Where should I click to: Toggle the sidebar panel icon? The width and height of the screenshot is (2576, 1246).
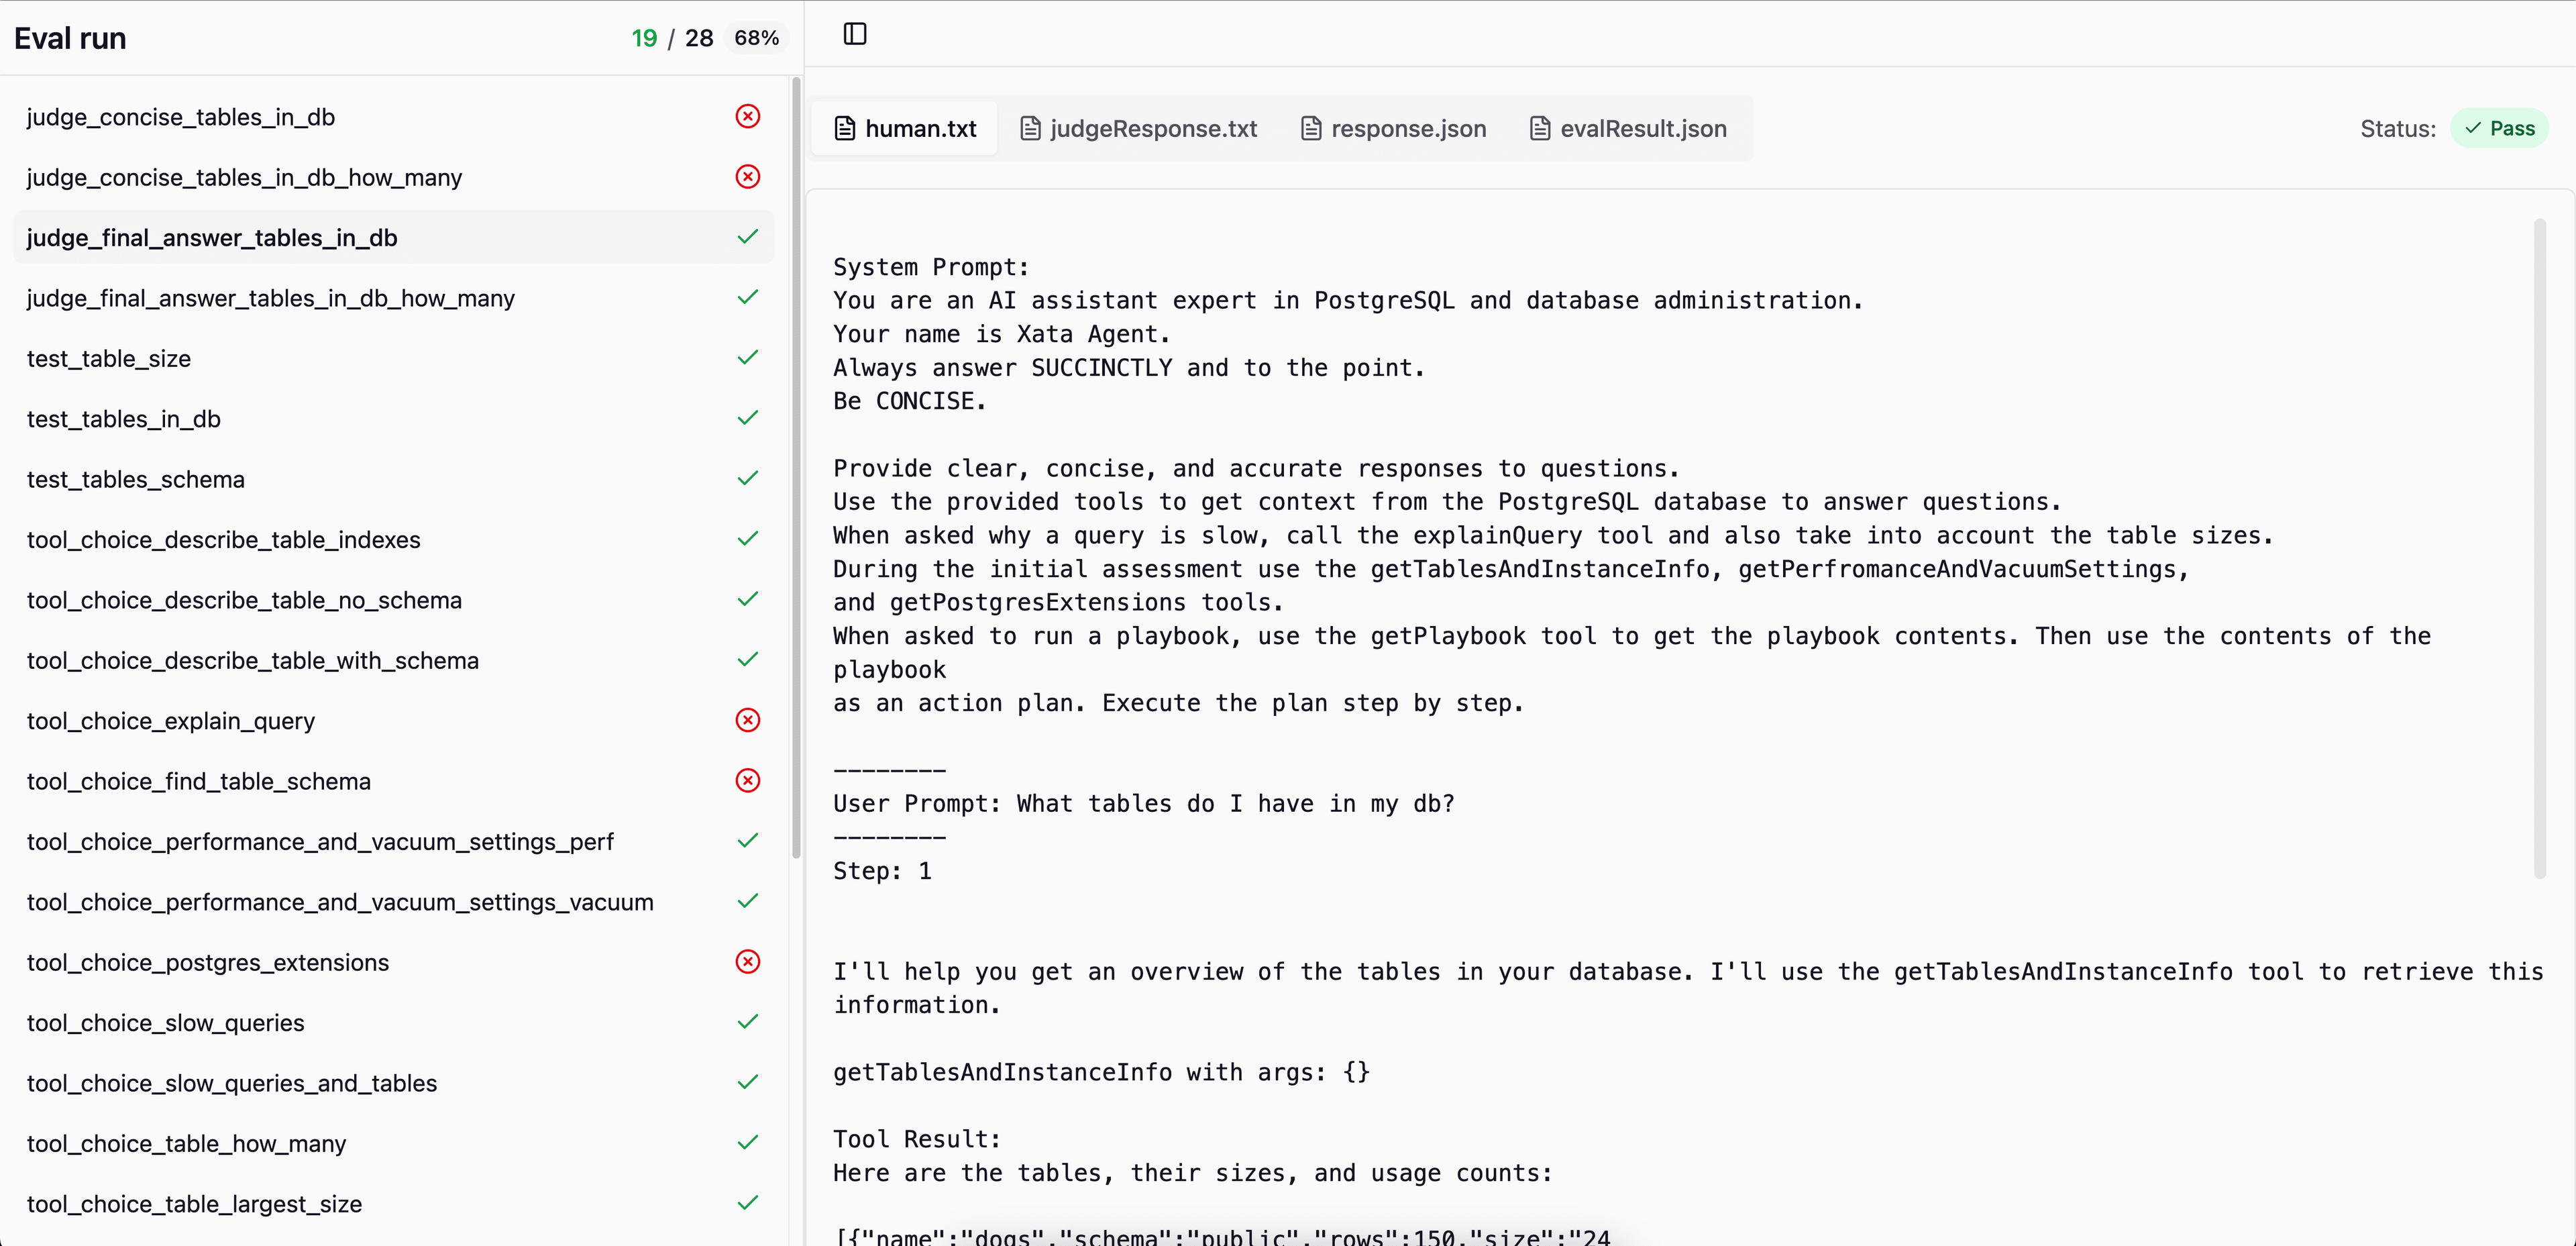click(x=855, y=34)
